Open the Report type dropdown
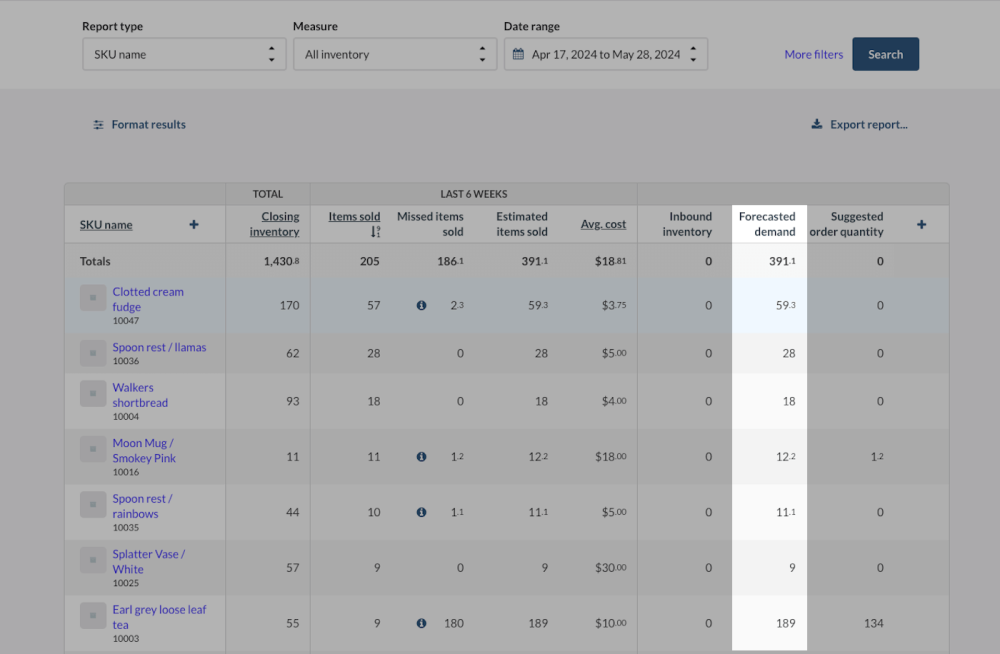The height and width of the screenshot is (654, 1000). pyautogui.click(x=184, y=54)
